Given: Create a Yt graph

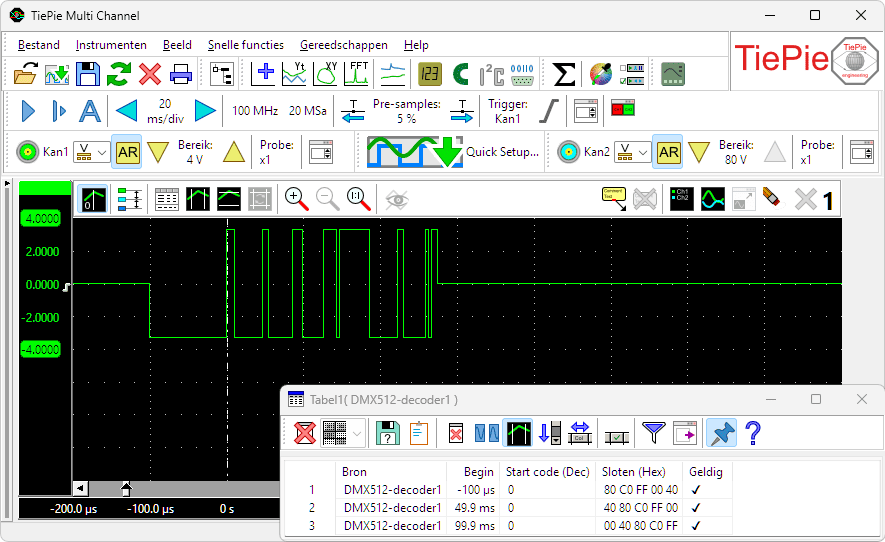Looking at the screenshot, I should 294,74.
